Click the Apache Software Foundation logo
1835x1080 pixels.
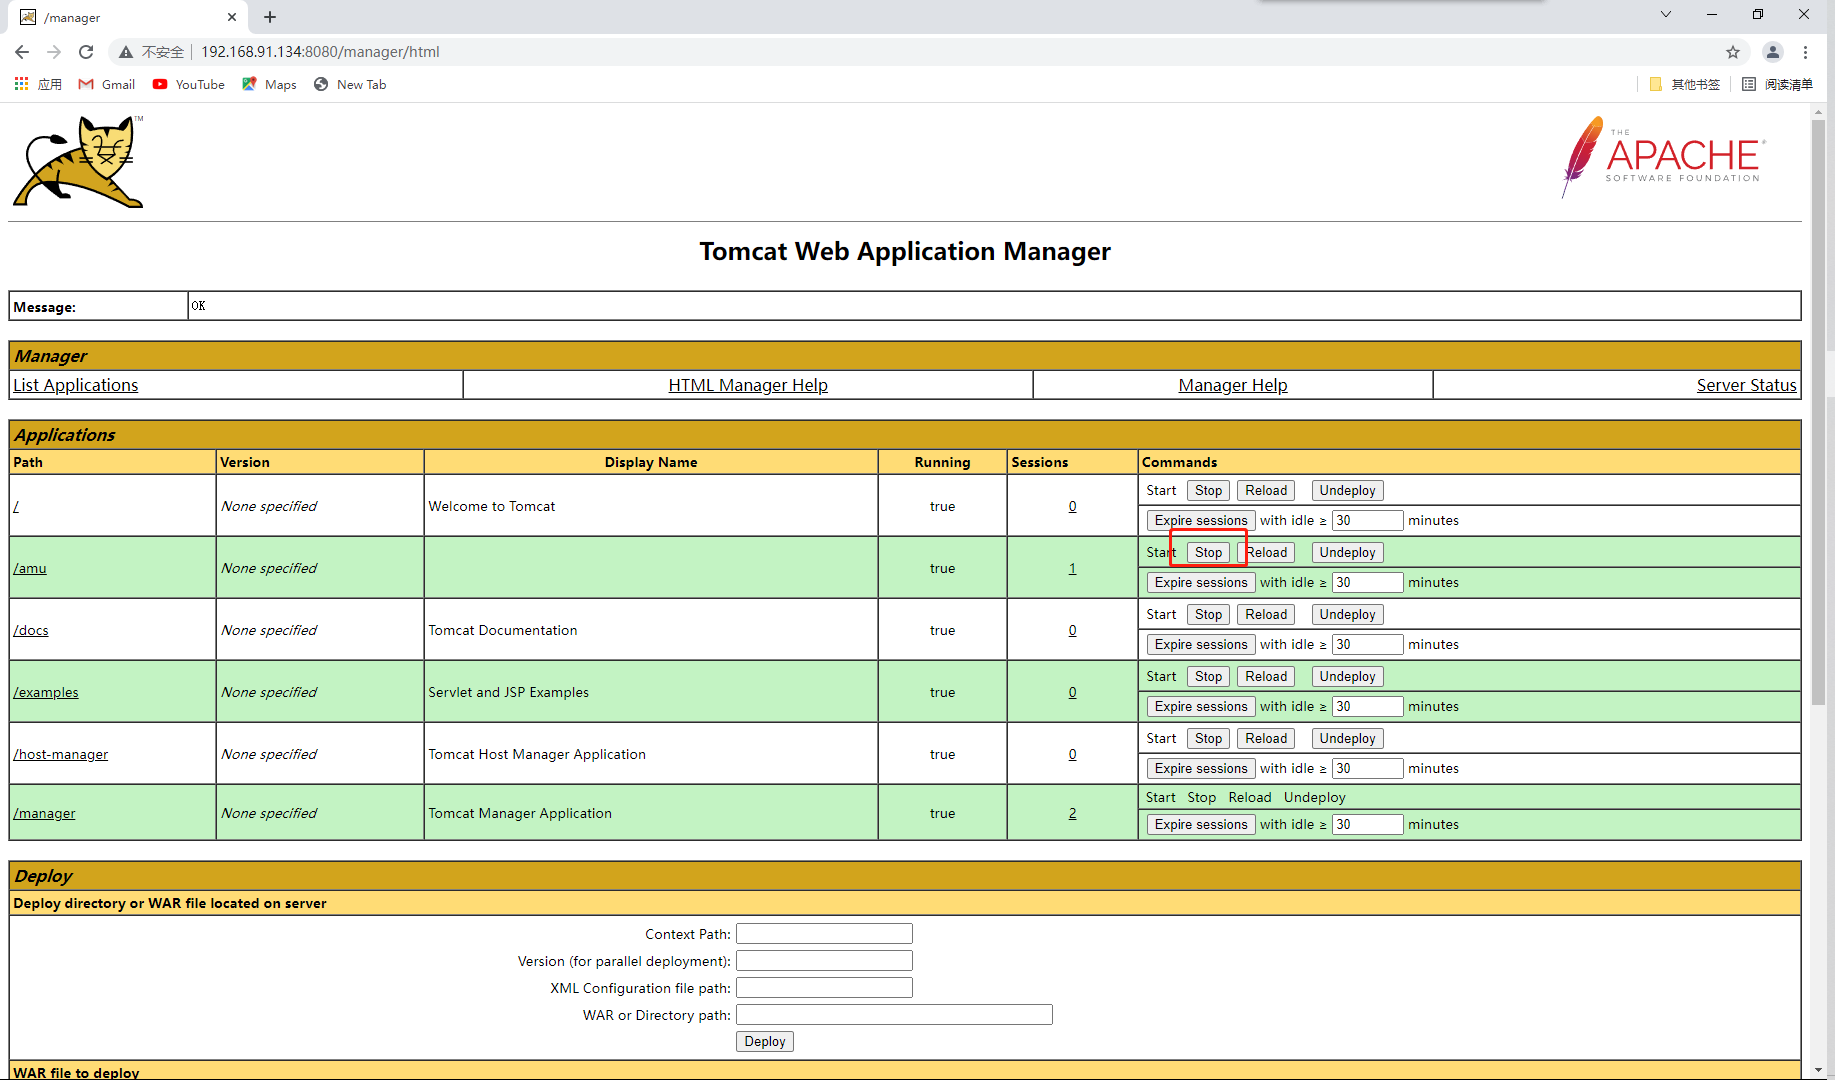(1663, 157)
